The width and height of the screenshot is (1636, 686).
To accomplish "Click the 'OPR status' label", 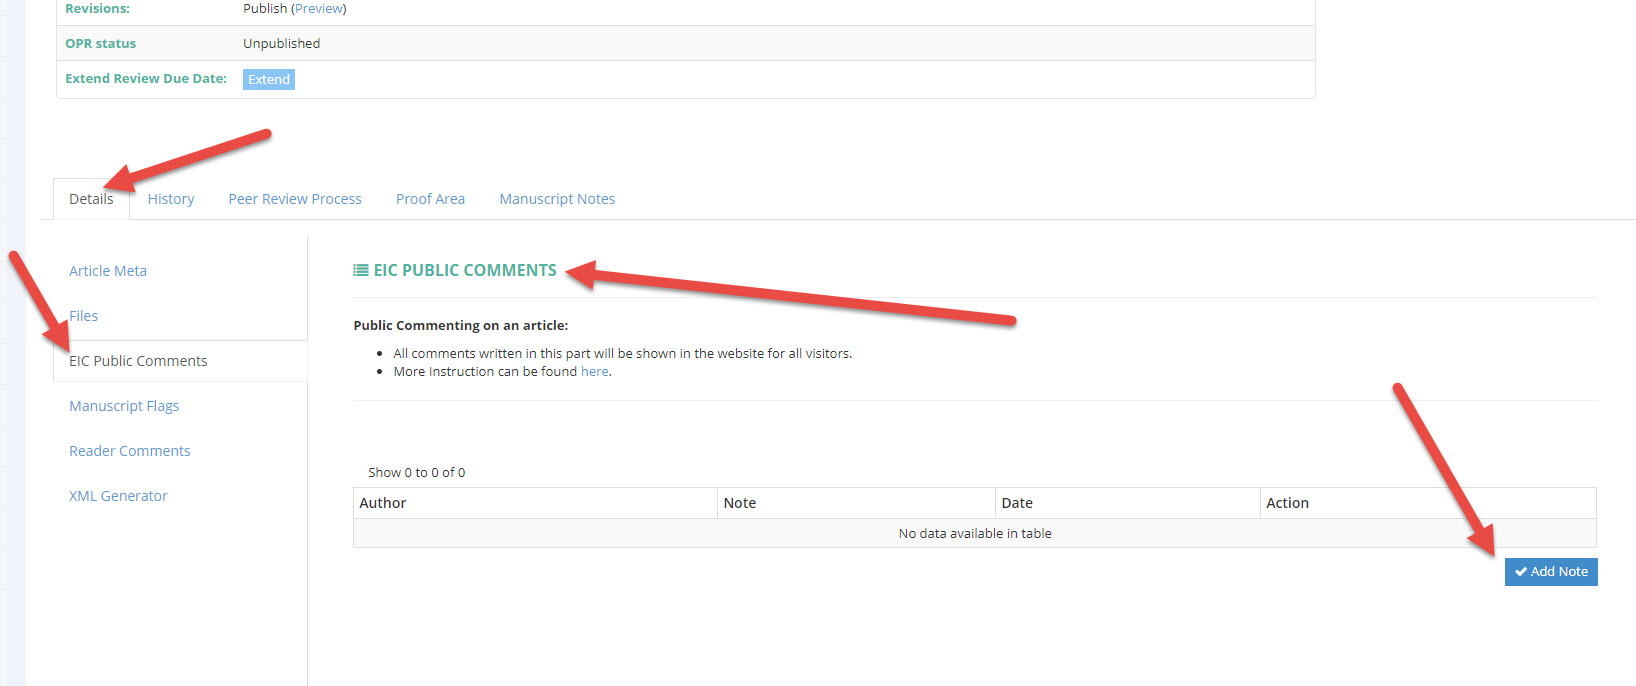I will 101,44.
